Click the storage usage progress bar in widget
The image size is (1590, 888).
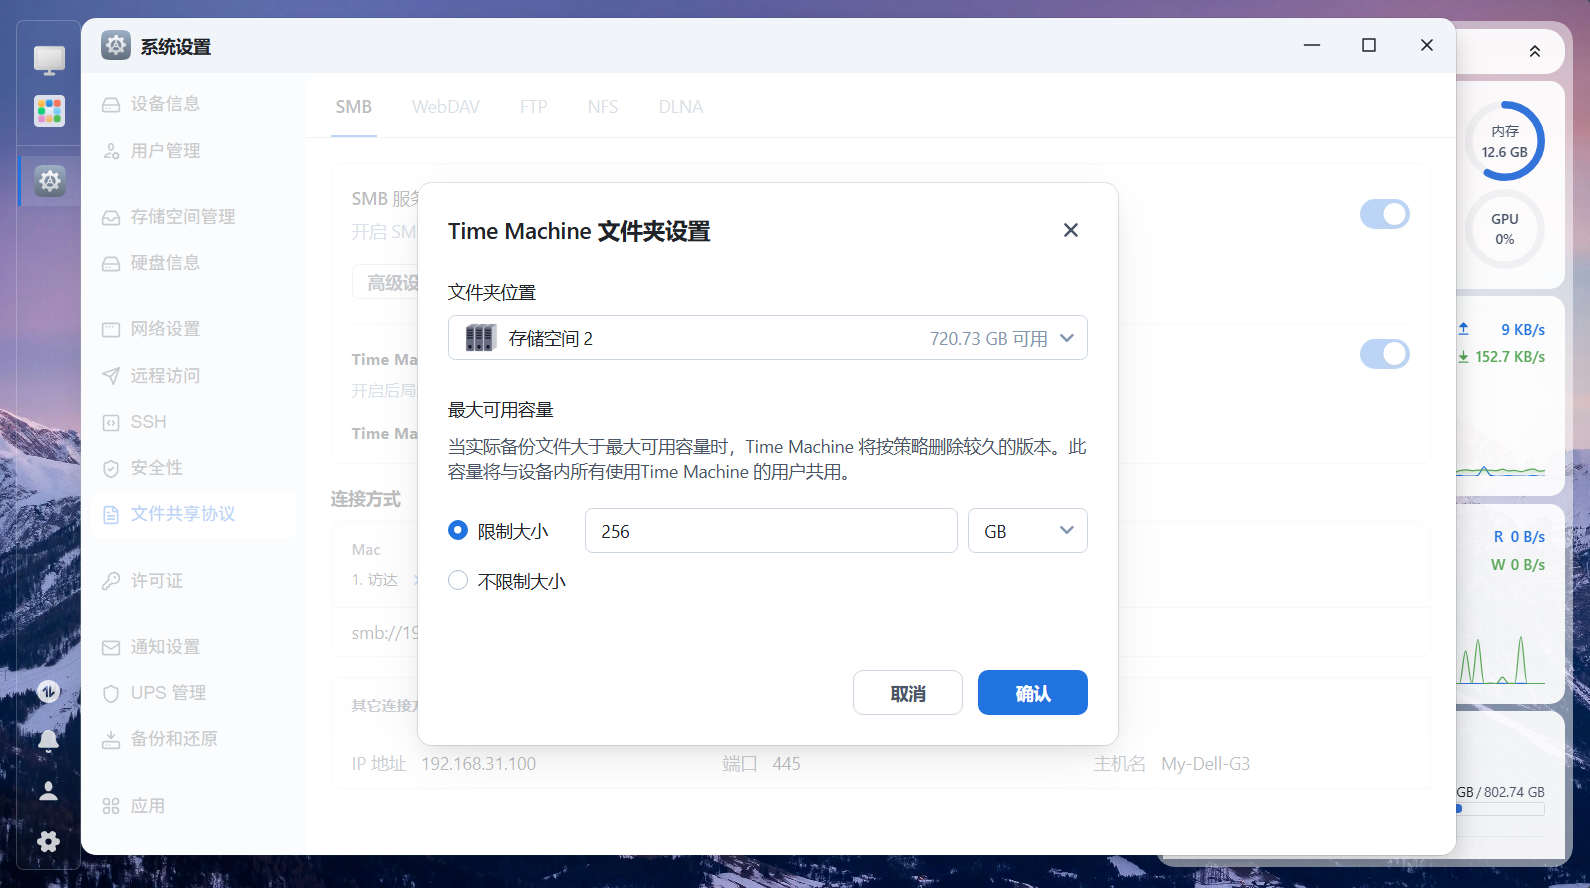coord(1500,809)
